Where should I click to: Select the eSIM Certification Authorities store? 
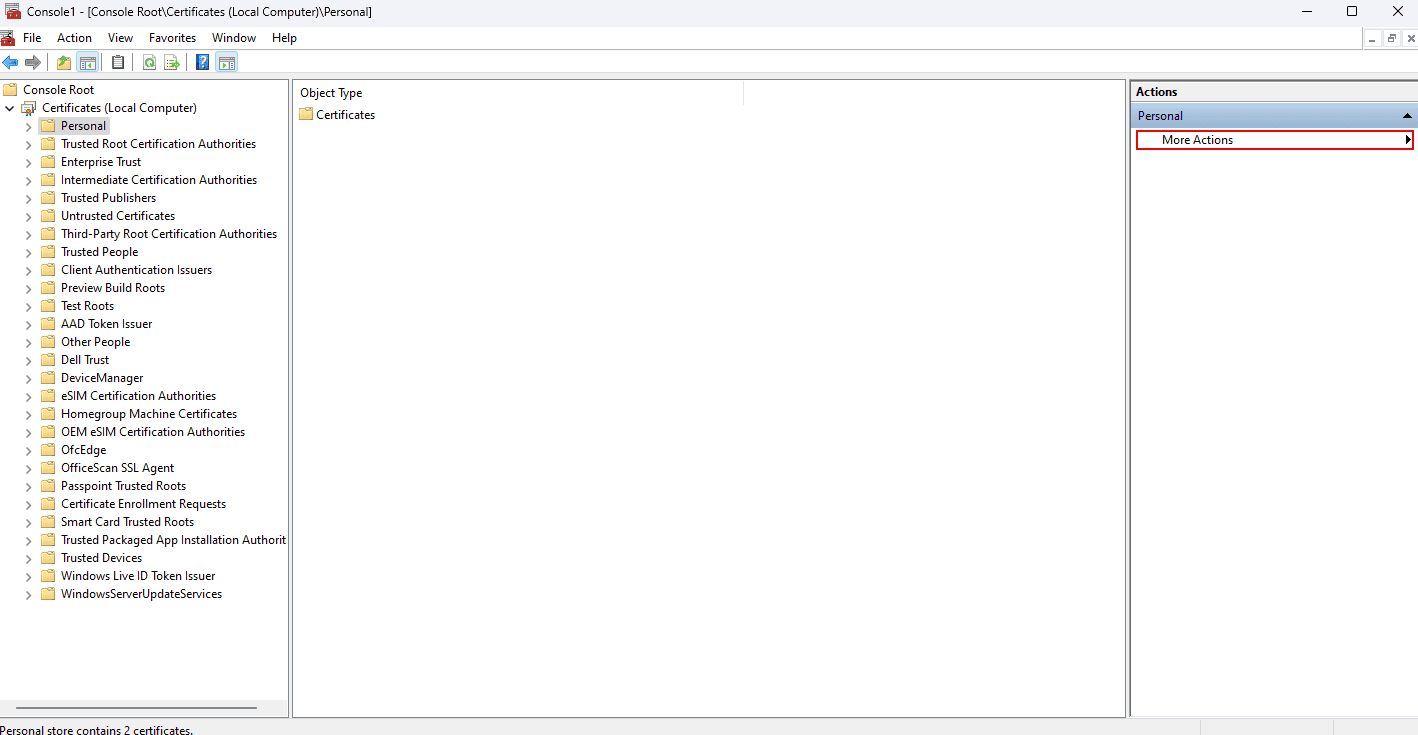click(138, 396)
